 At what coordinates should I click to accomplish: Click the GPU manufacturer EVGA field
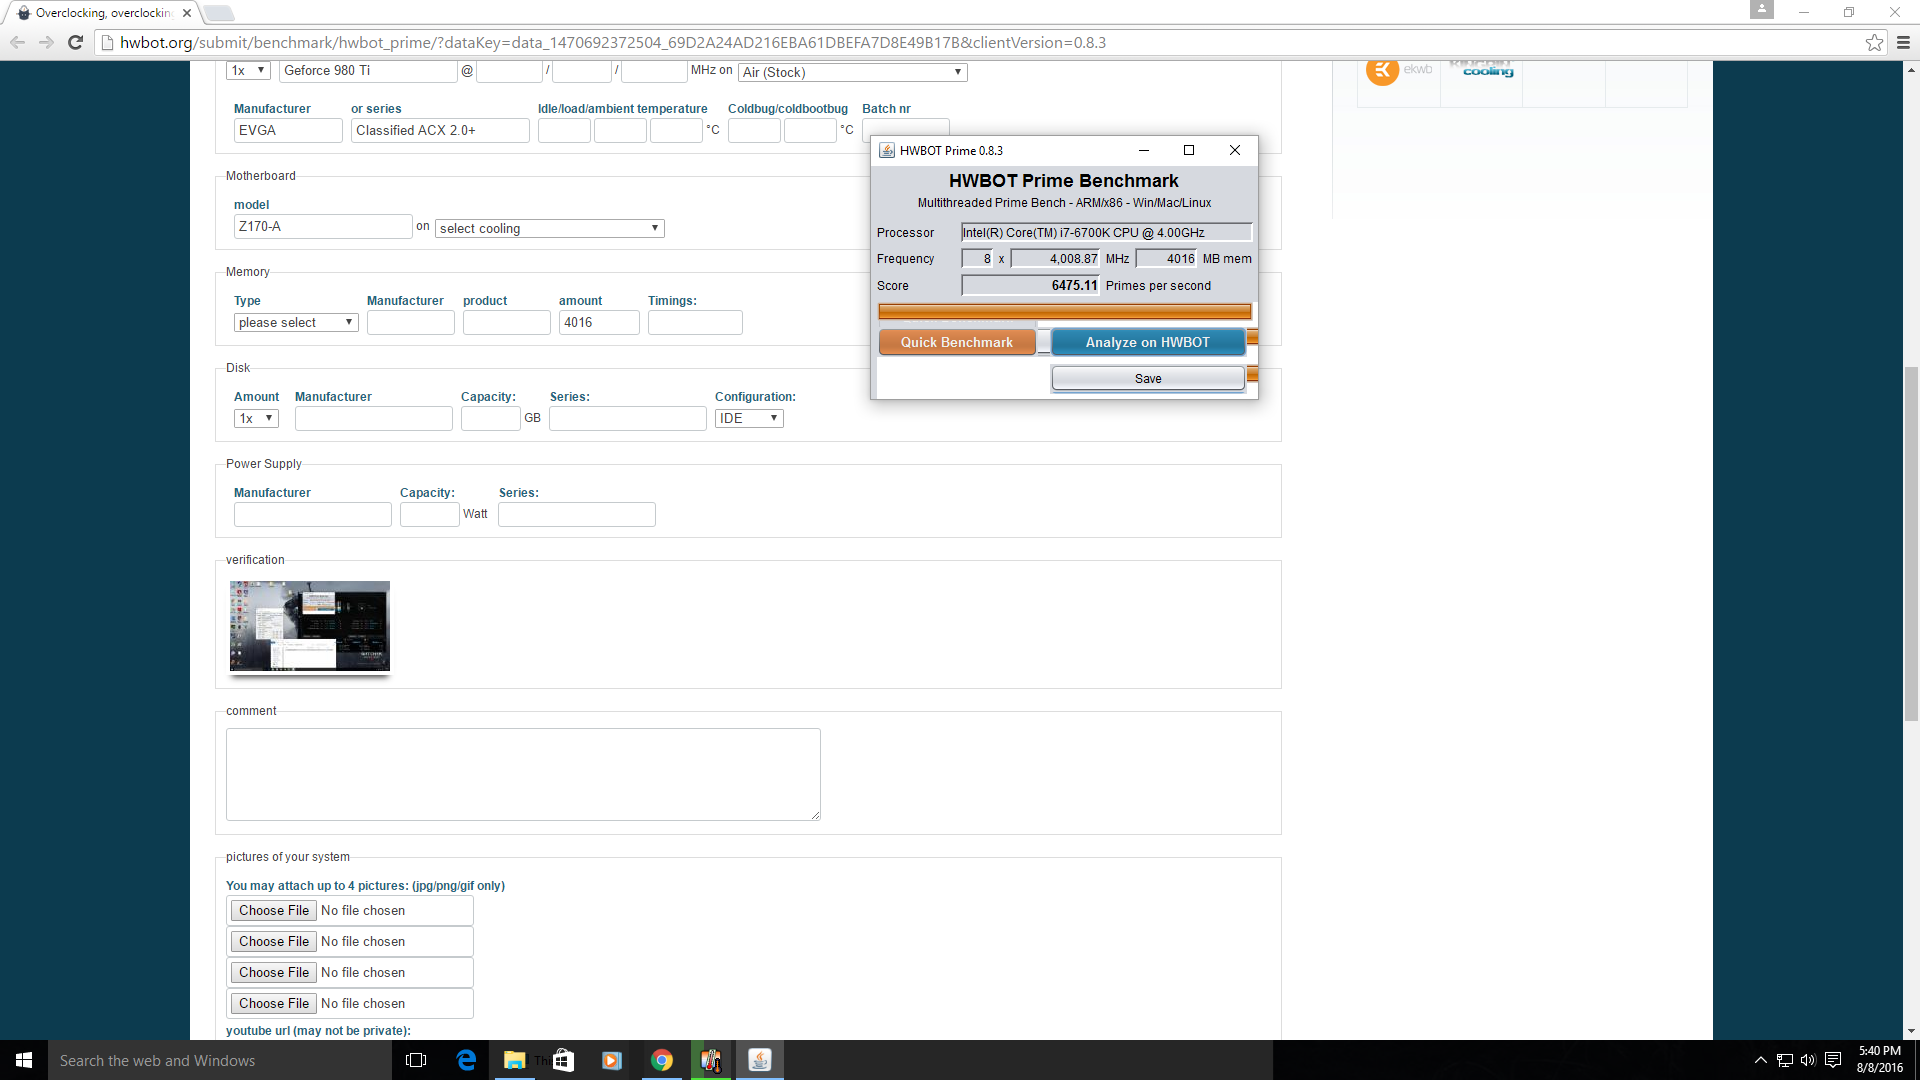[x=288, y=130]
